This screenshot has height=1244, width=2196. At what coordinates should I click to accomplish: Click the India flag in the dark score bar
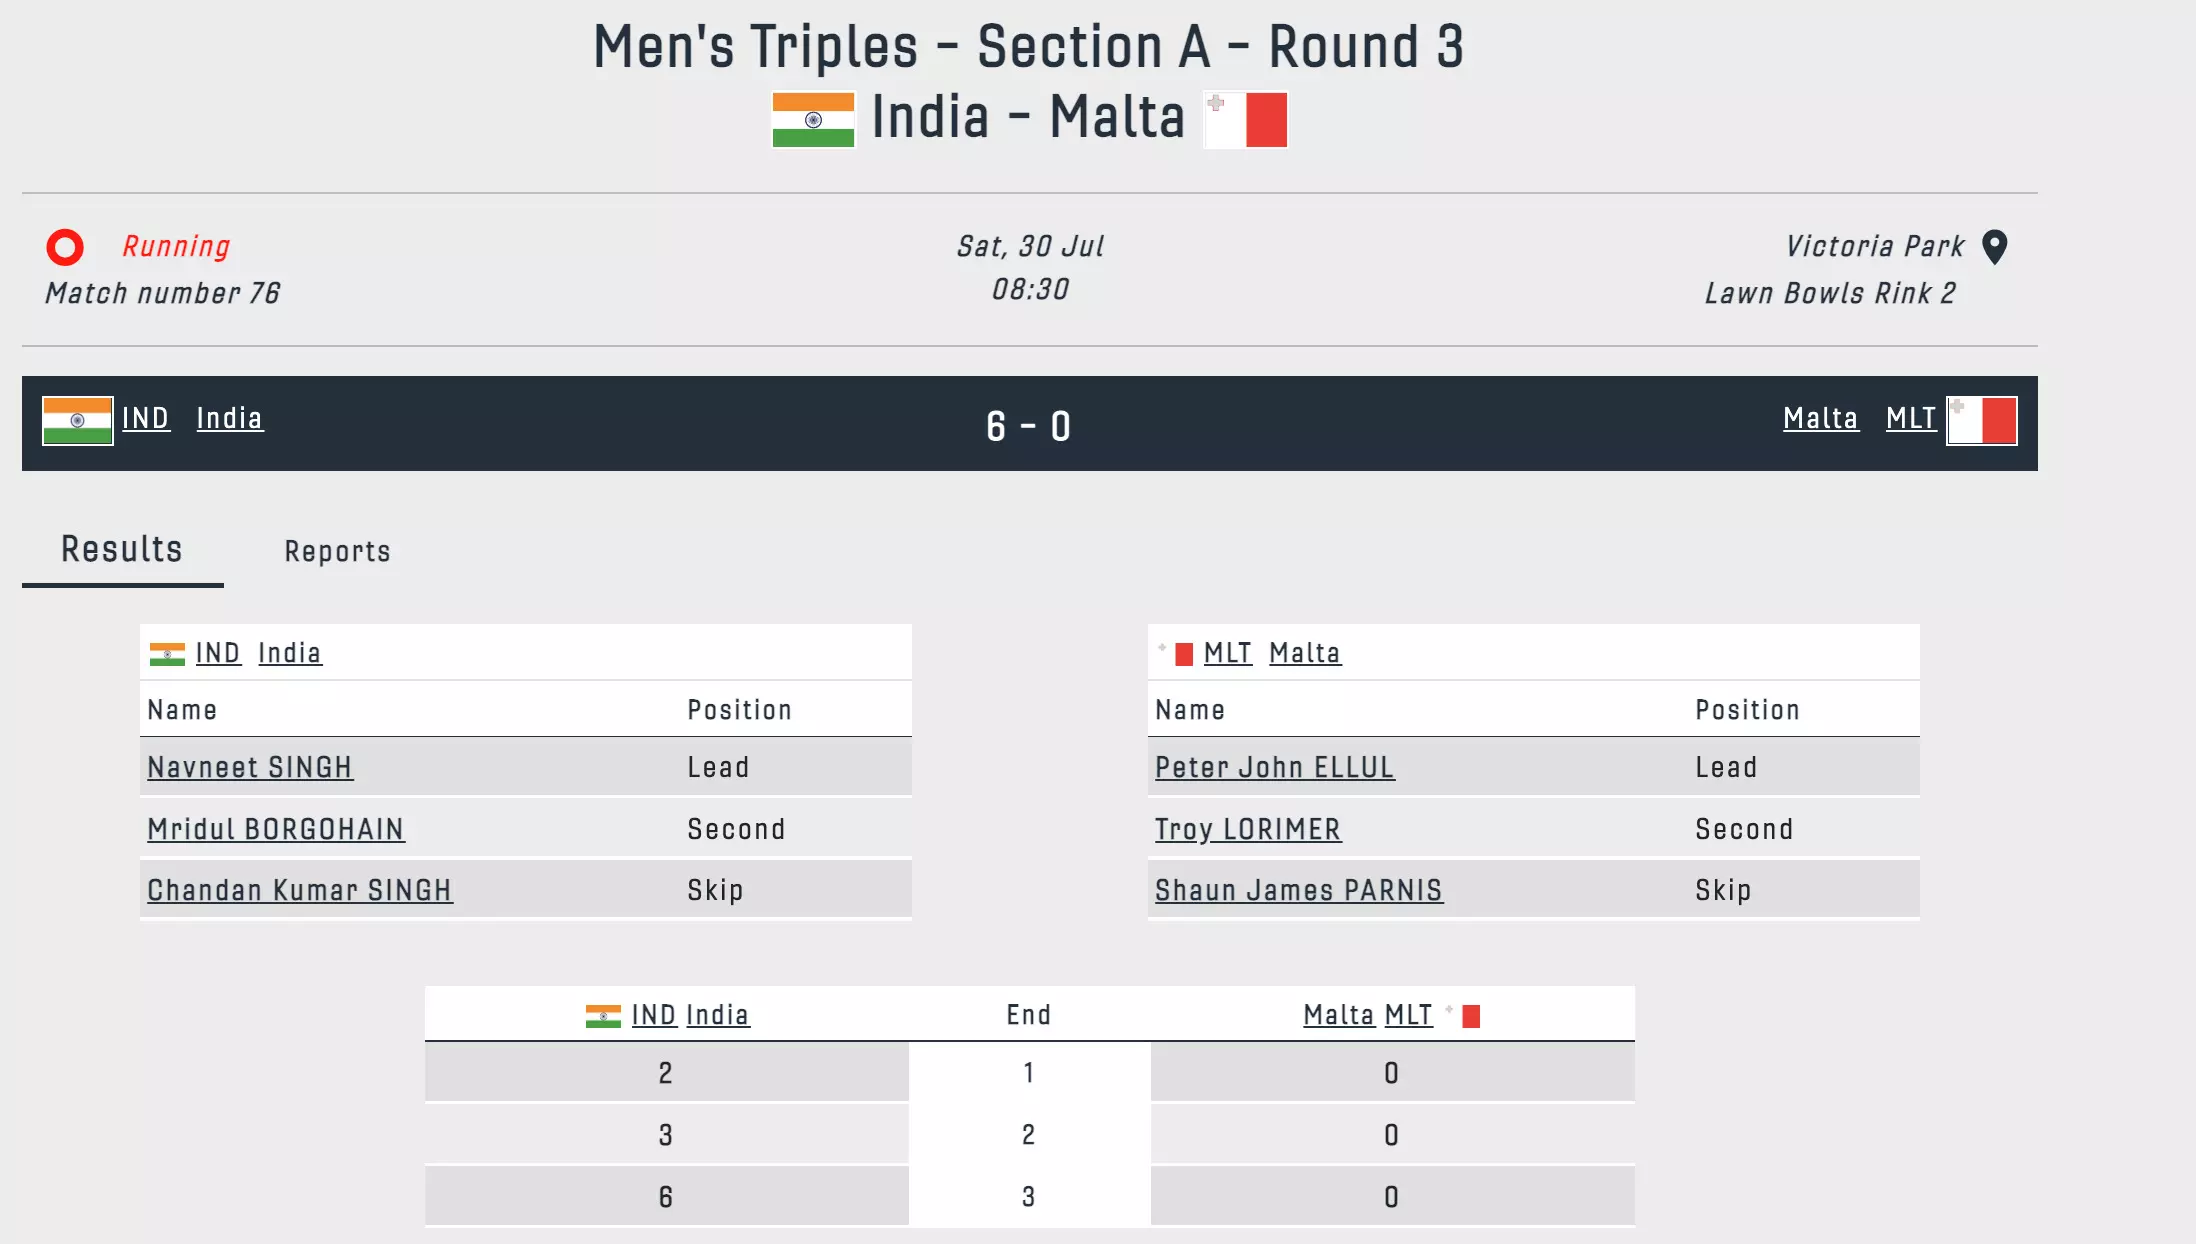coord(77,420)
